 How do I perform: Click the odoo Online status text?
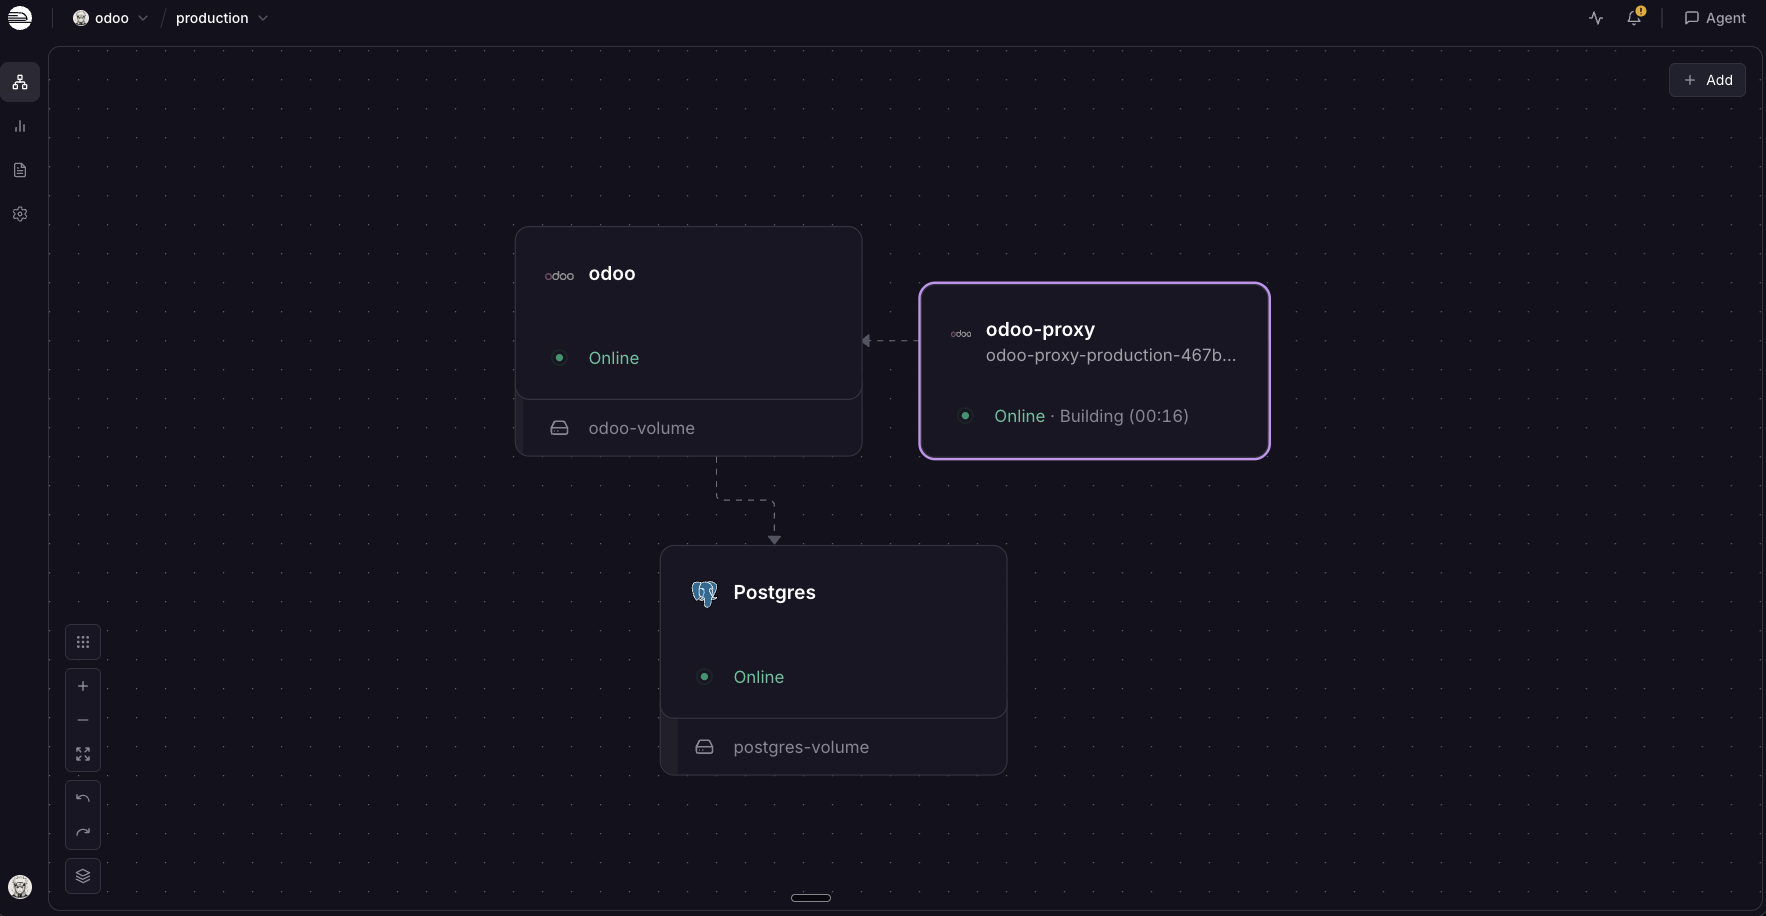point(614,358)
